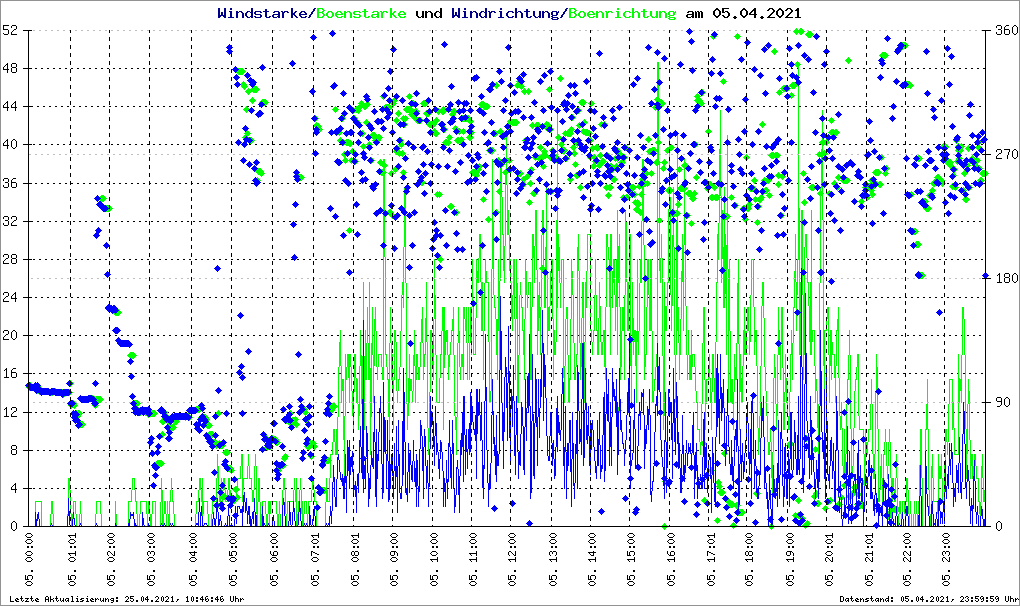The image size is (1020, 606).
Task: Click the '180' degree label on right axis
Action: 1003,279
